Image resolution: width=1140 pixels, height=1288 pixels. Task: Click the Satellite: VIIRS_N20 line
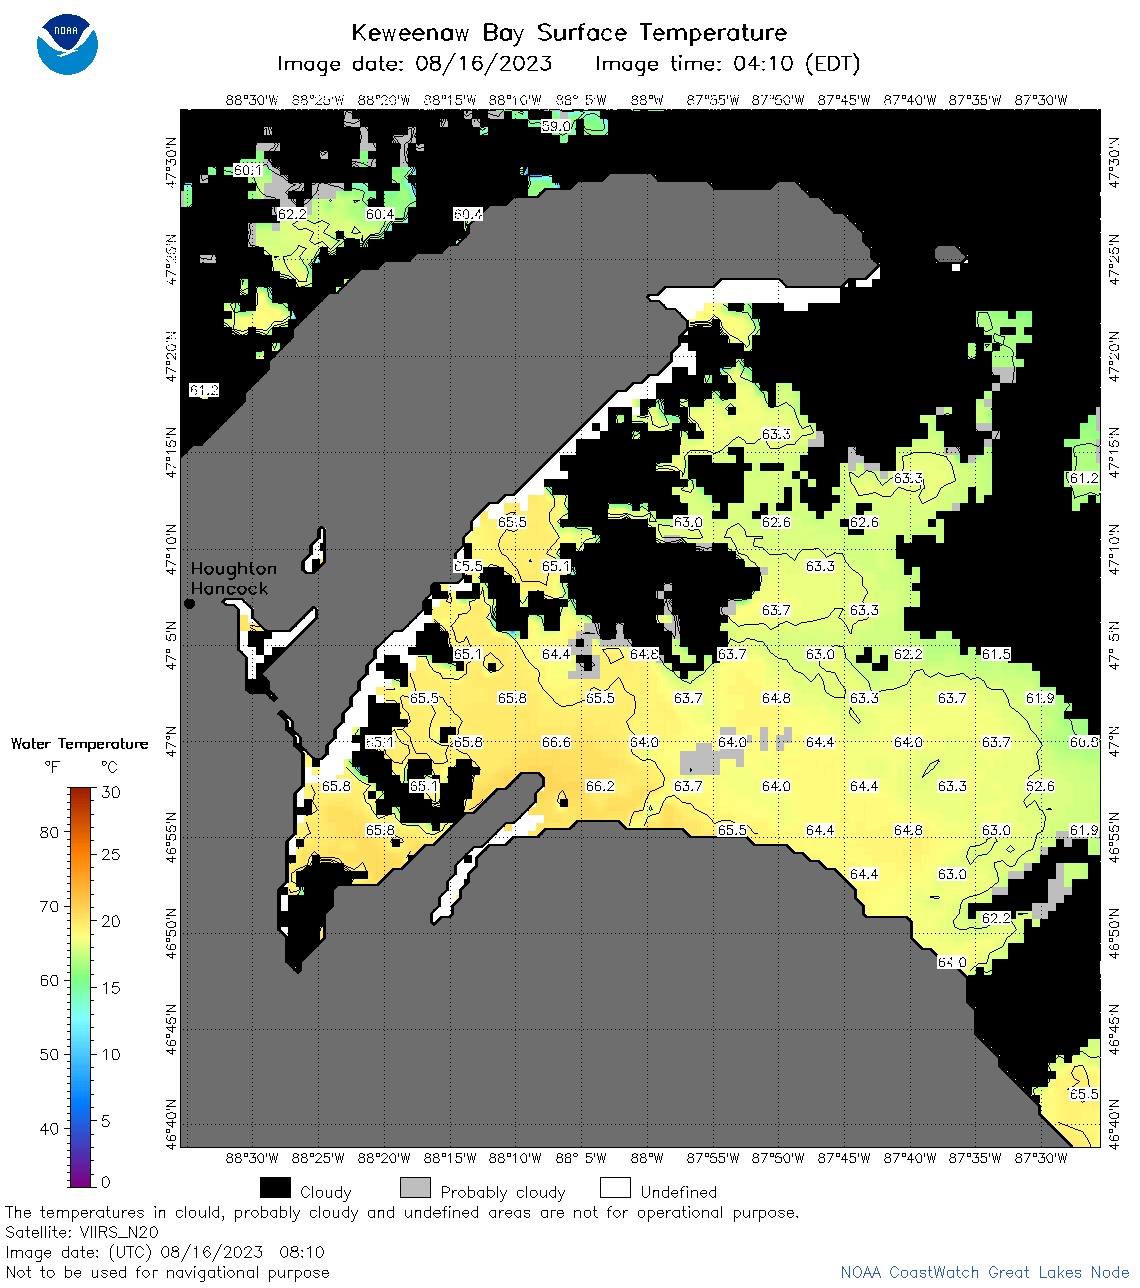81,1232
